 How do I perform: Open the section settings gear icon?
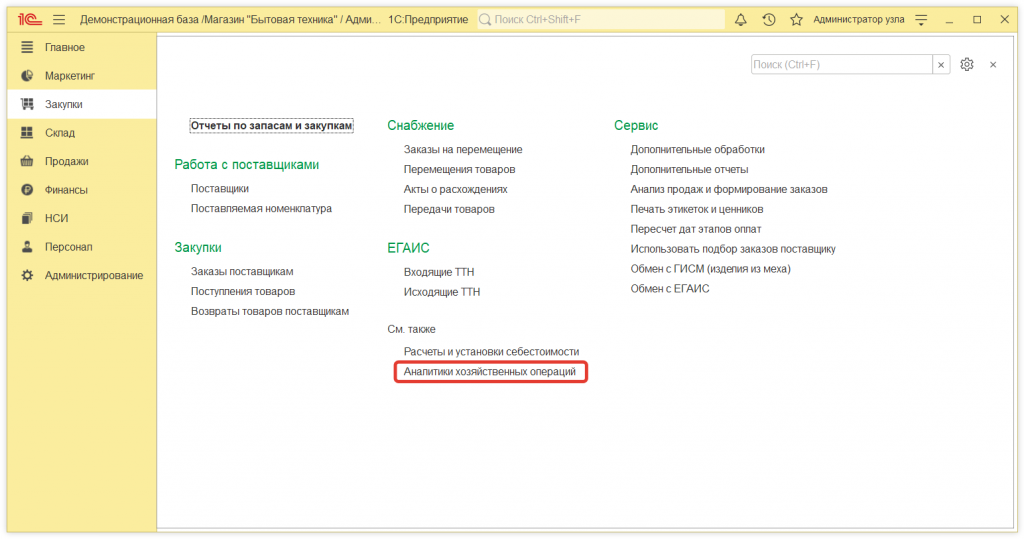click(x=967, y=64)
